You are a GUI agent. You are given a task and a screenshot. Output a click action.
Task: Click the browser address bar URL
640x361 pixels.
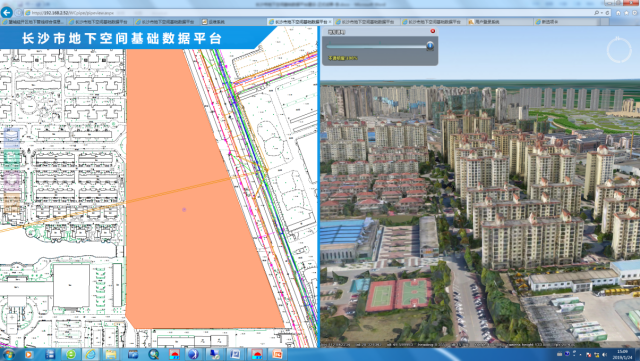[x=73, y=13]
